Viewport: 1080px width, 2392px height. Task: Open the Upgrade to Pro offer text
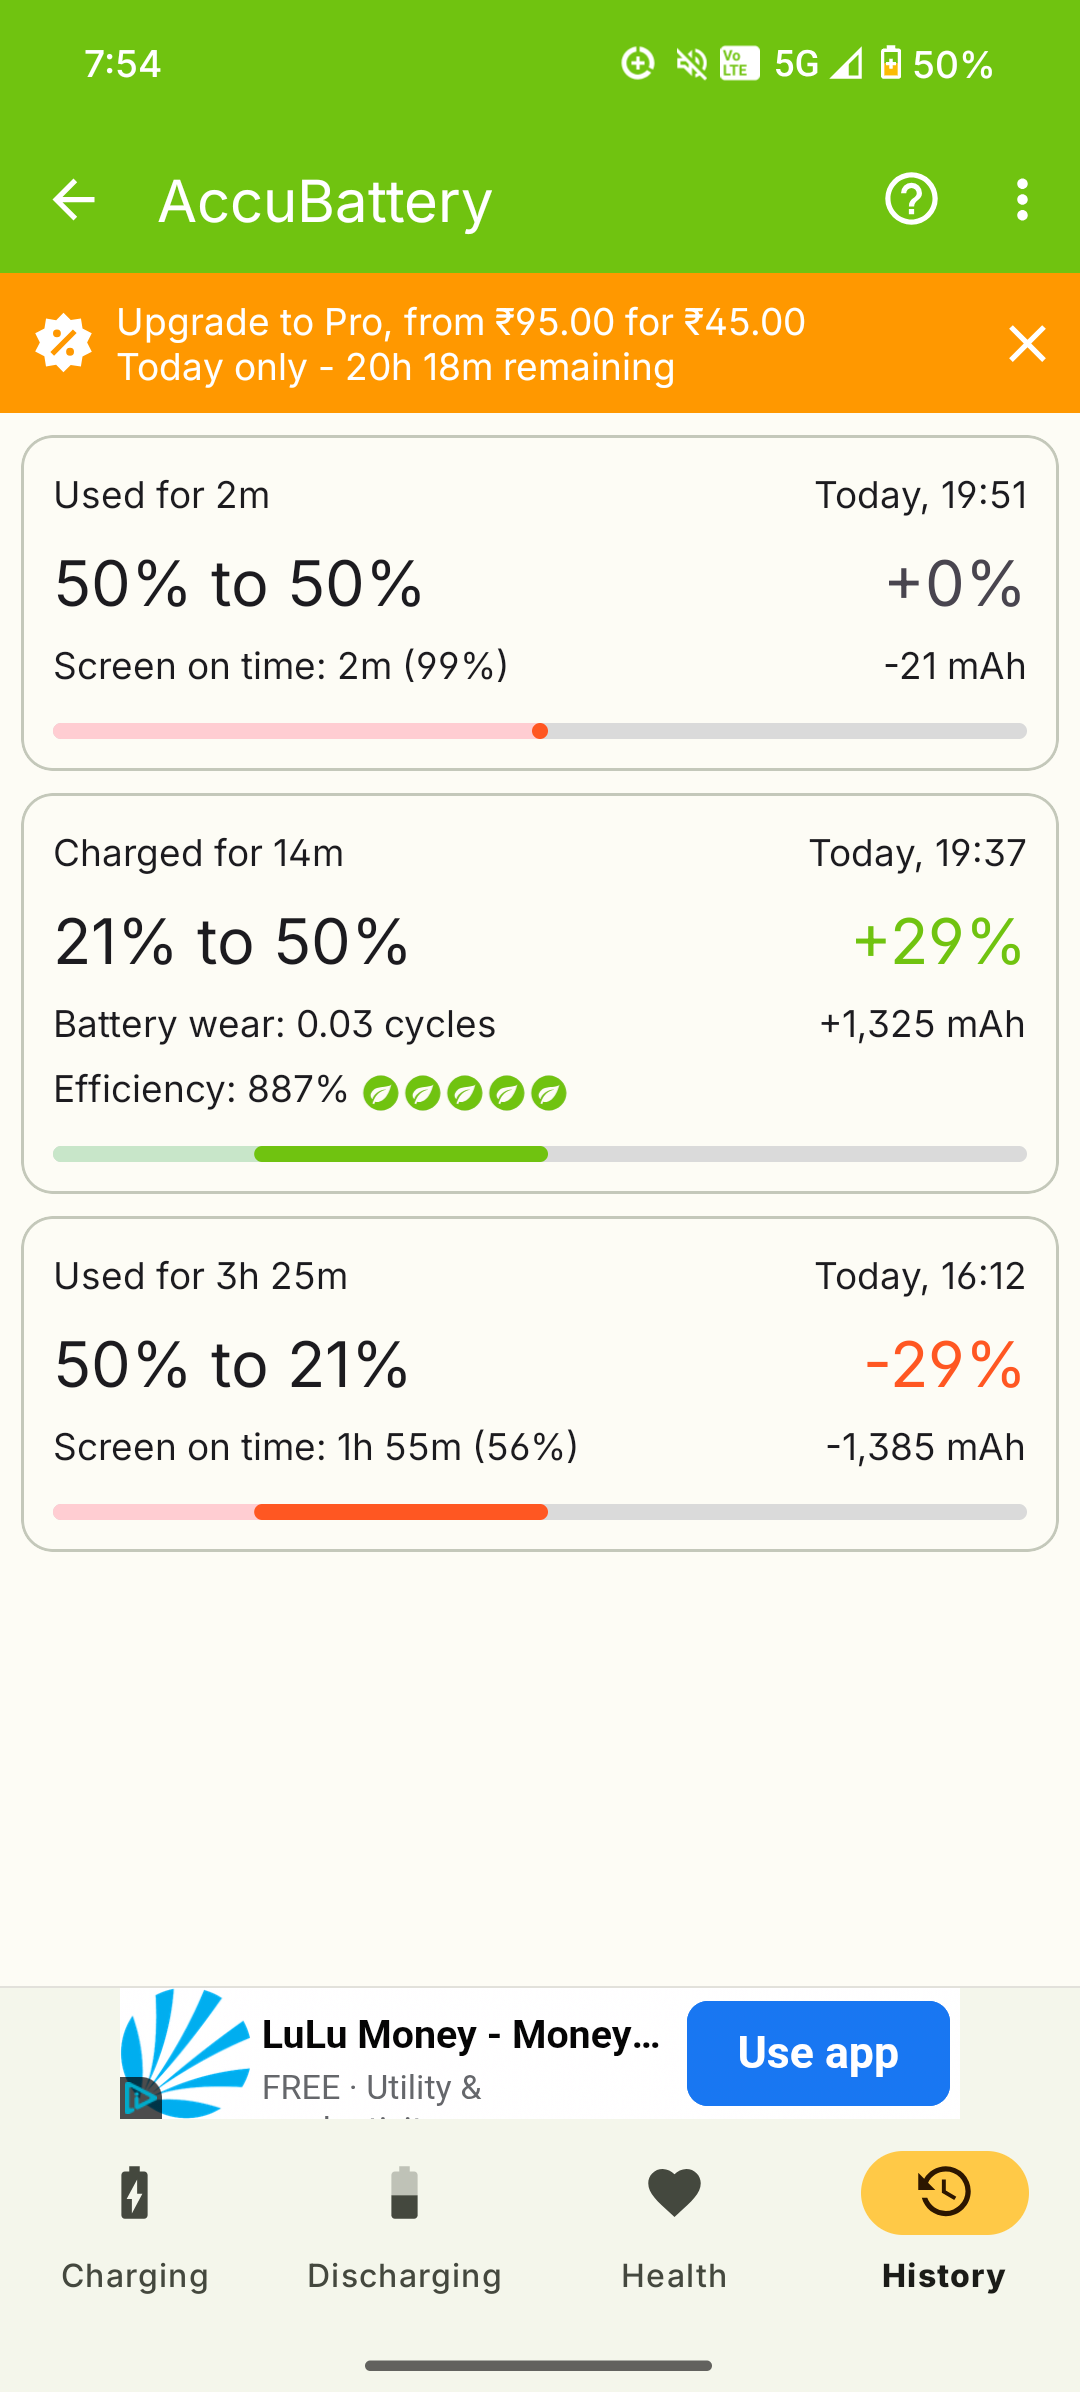460,344
